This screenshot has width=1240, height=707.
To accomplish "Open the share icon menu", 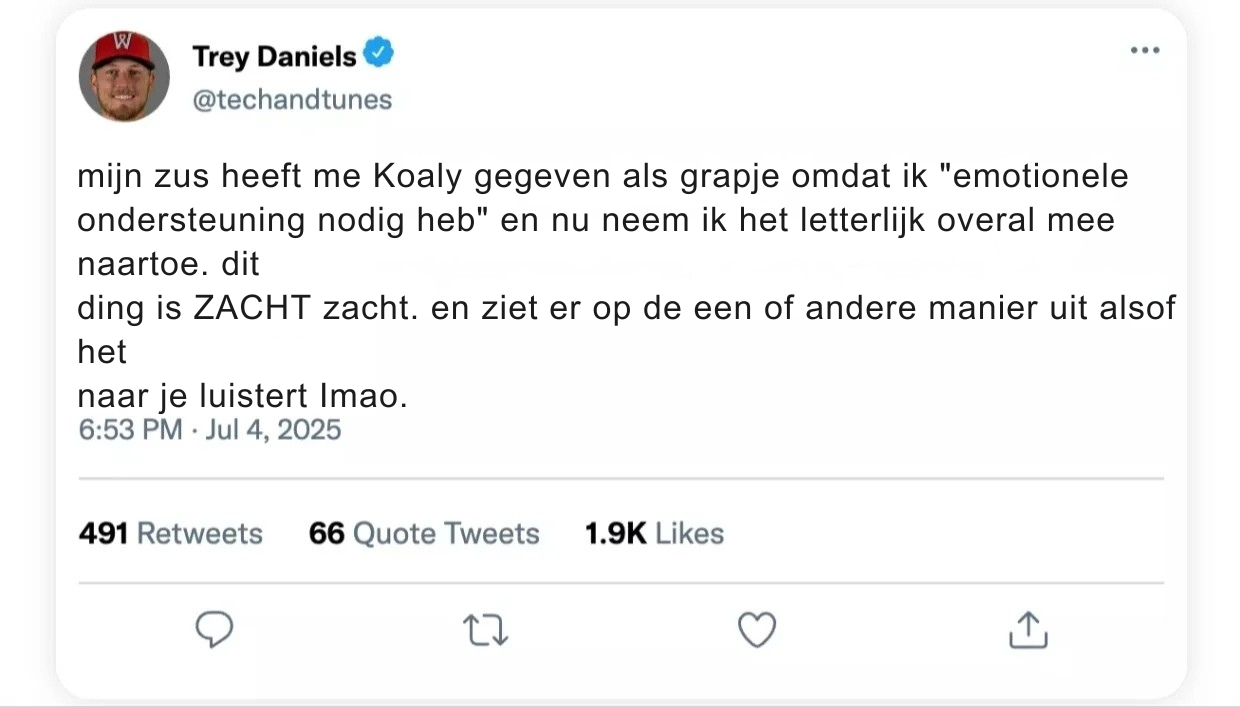I will click(x=1027, y=630).
